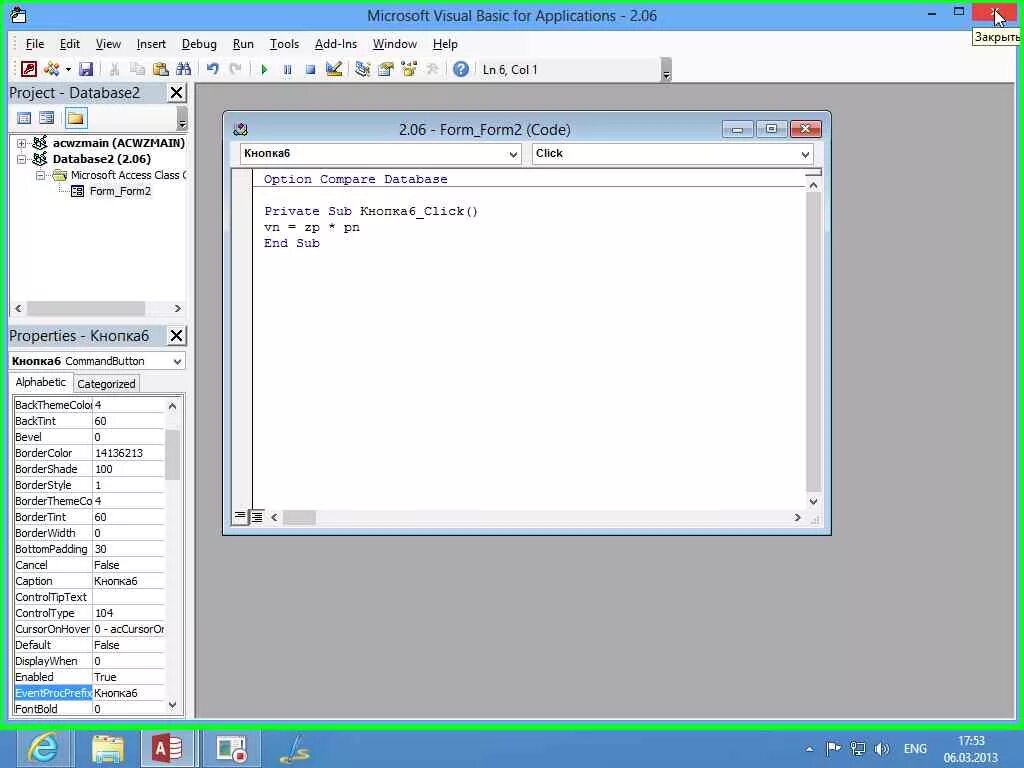This screenshot has width=1024, height=768.
Task: Open the Кнопка6 object dropdown in code window
Action: [x=513, y=154]
